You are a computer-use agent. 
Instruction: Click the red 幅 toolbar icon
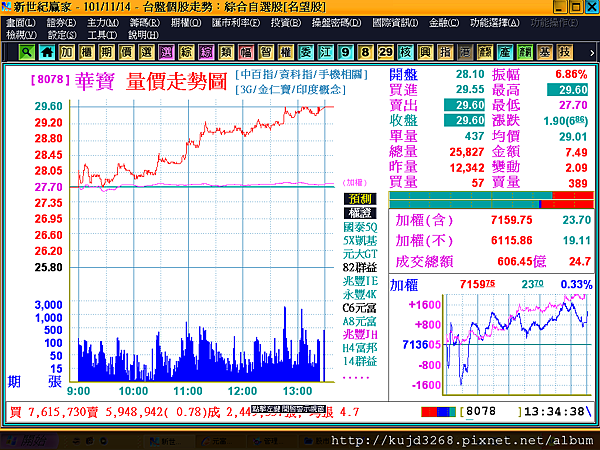(246, 52)
